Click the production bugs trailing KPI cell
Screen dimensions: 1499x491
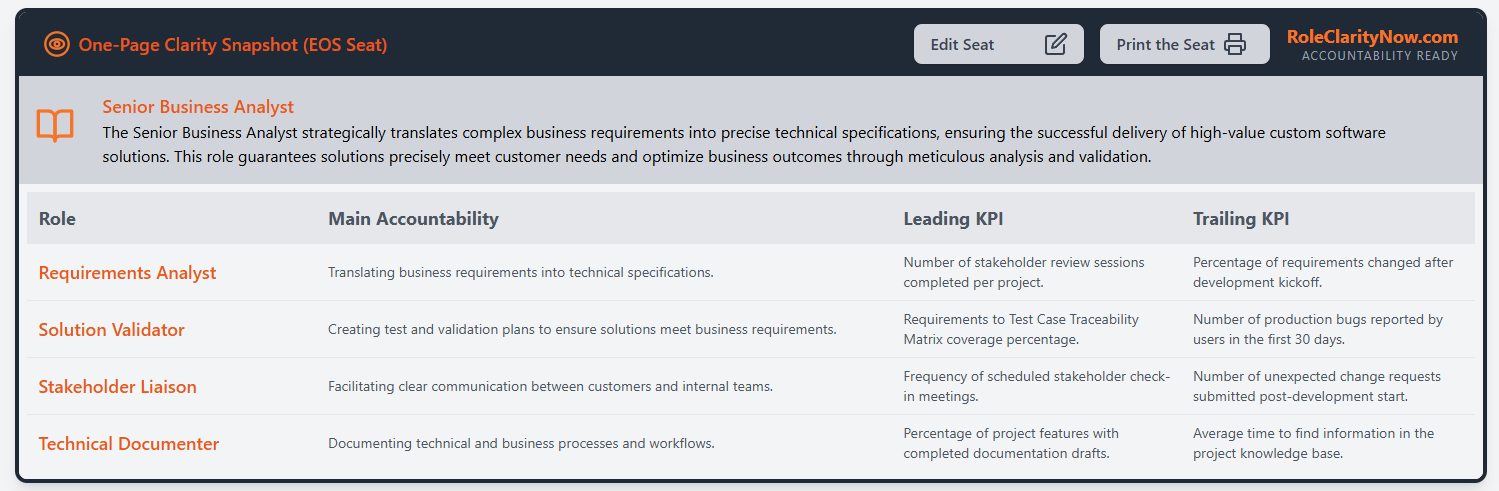(x=1317, y=329)
